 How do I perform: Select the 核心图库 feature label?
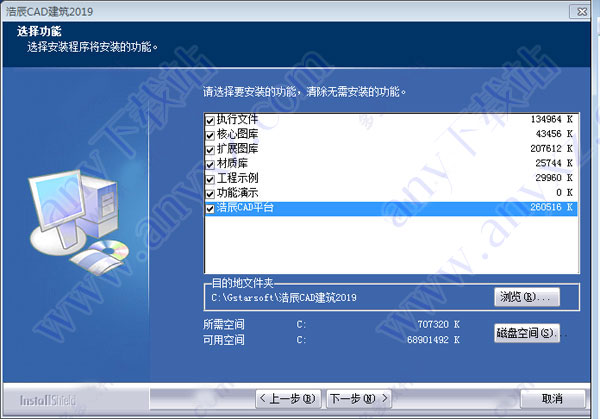pyautogui.click(x=238, y=134)
